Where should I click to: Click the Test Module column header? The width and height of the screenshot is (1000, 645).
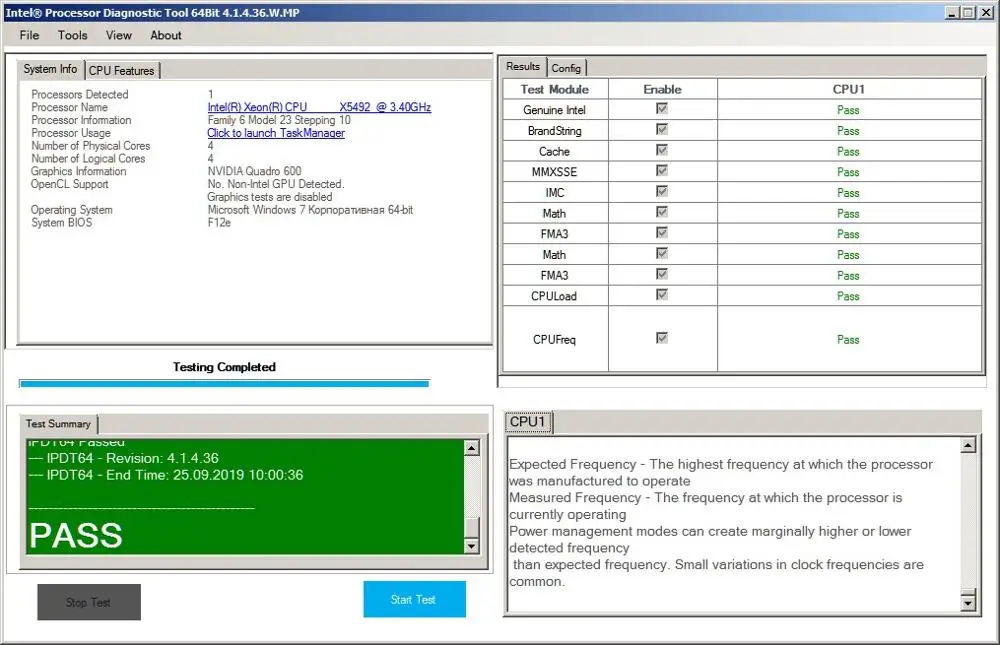point(555,89)
